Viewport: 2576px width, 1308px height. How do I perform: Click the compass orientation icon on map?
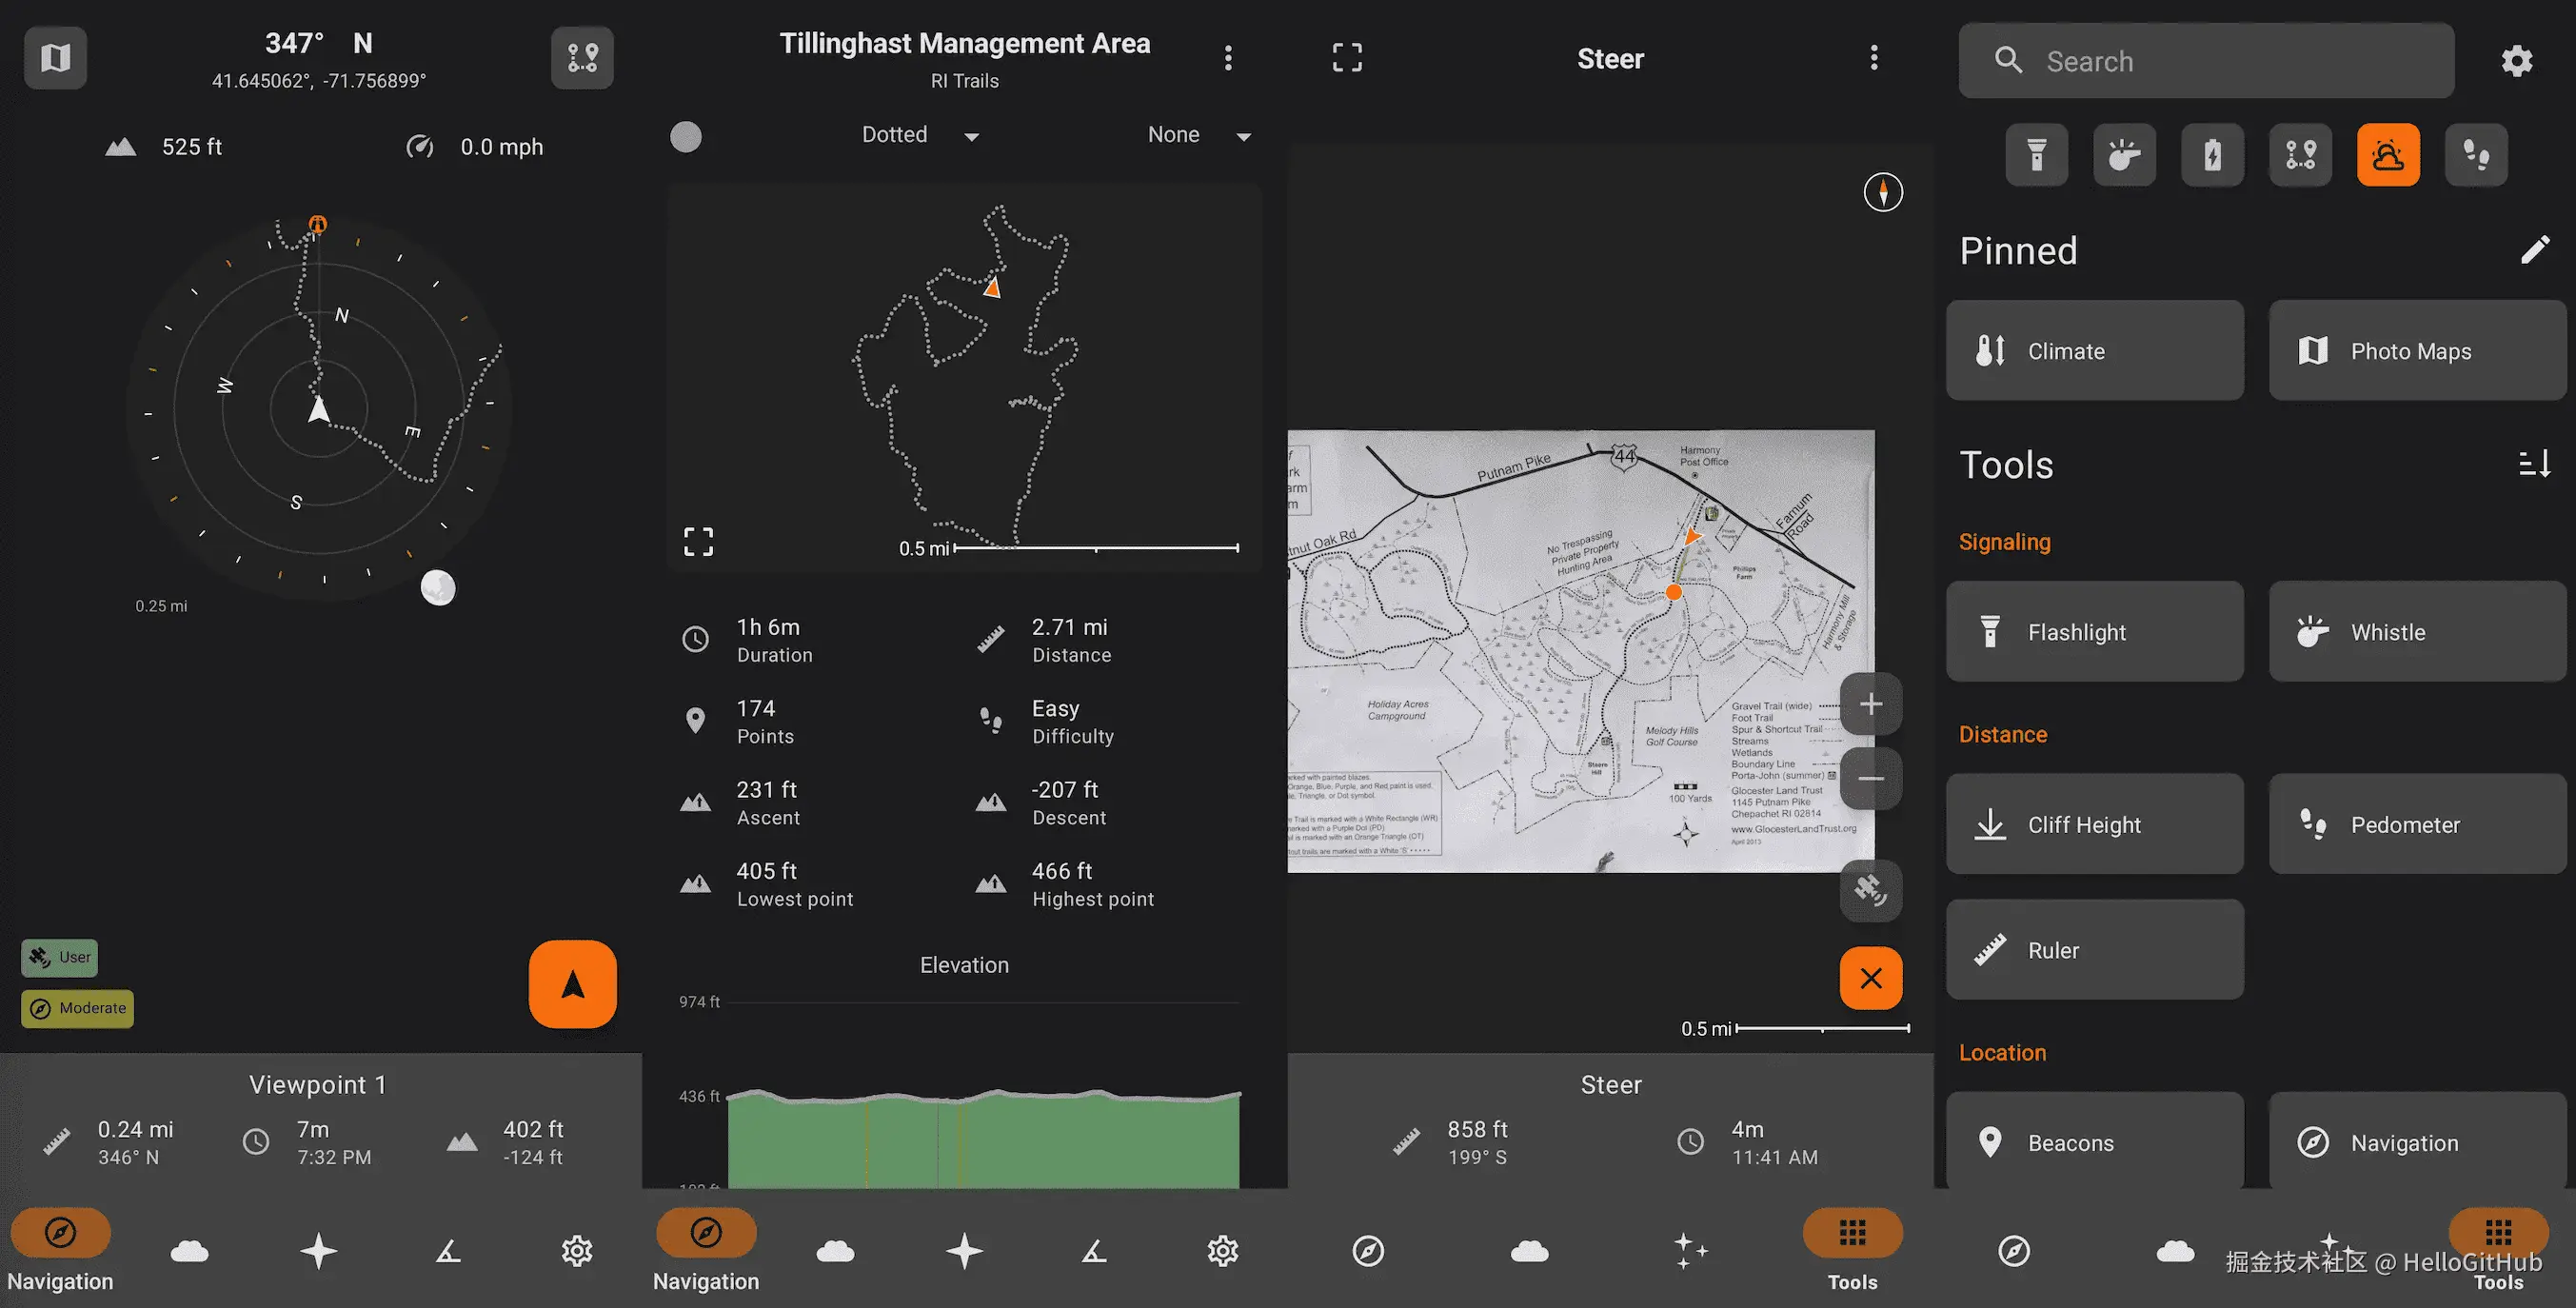point(1882,192)
